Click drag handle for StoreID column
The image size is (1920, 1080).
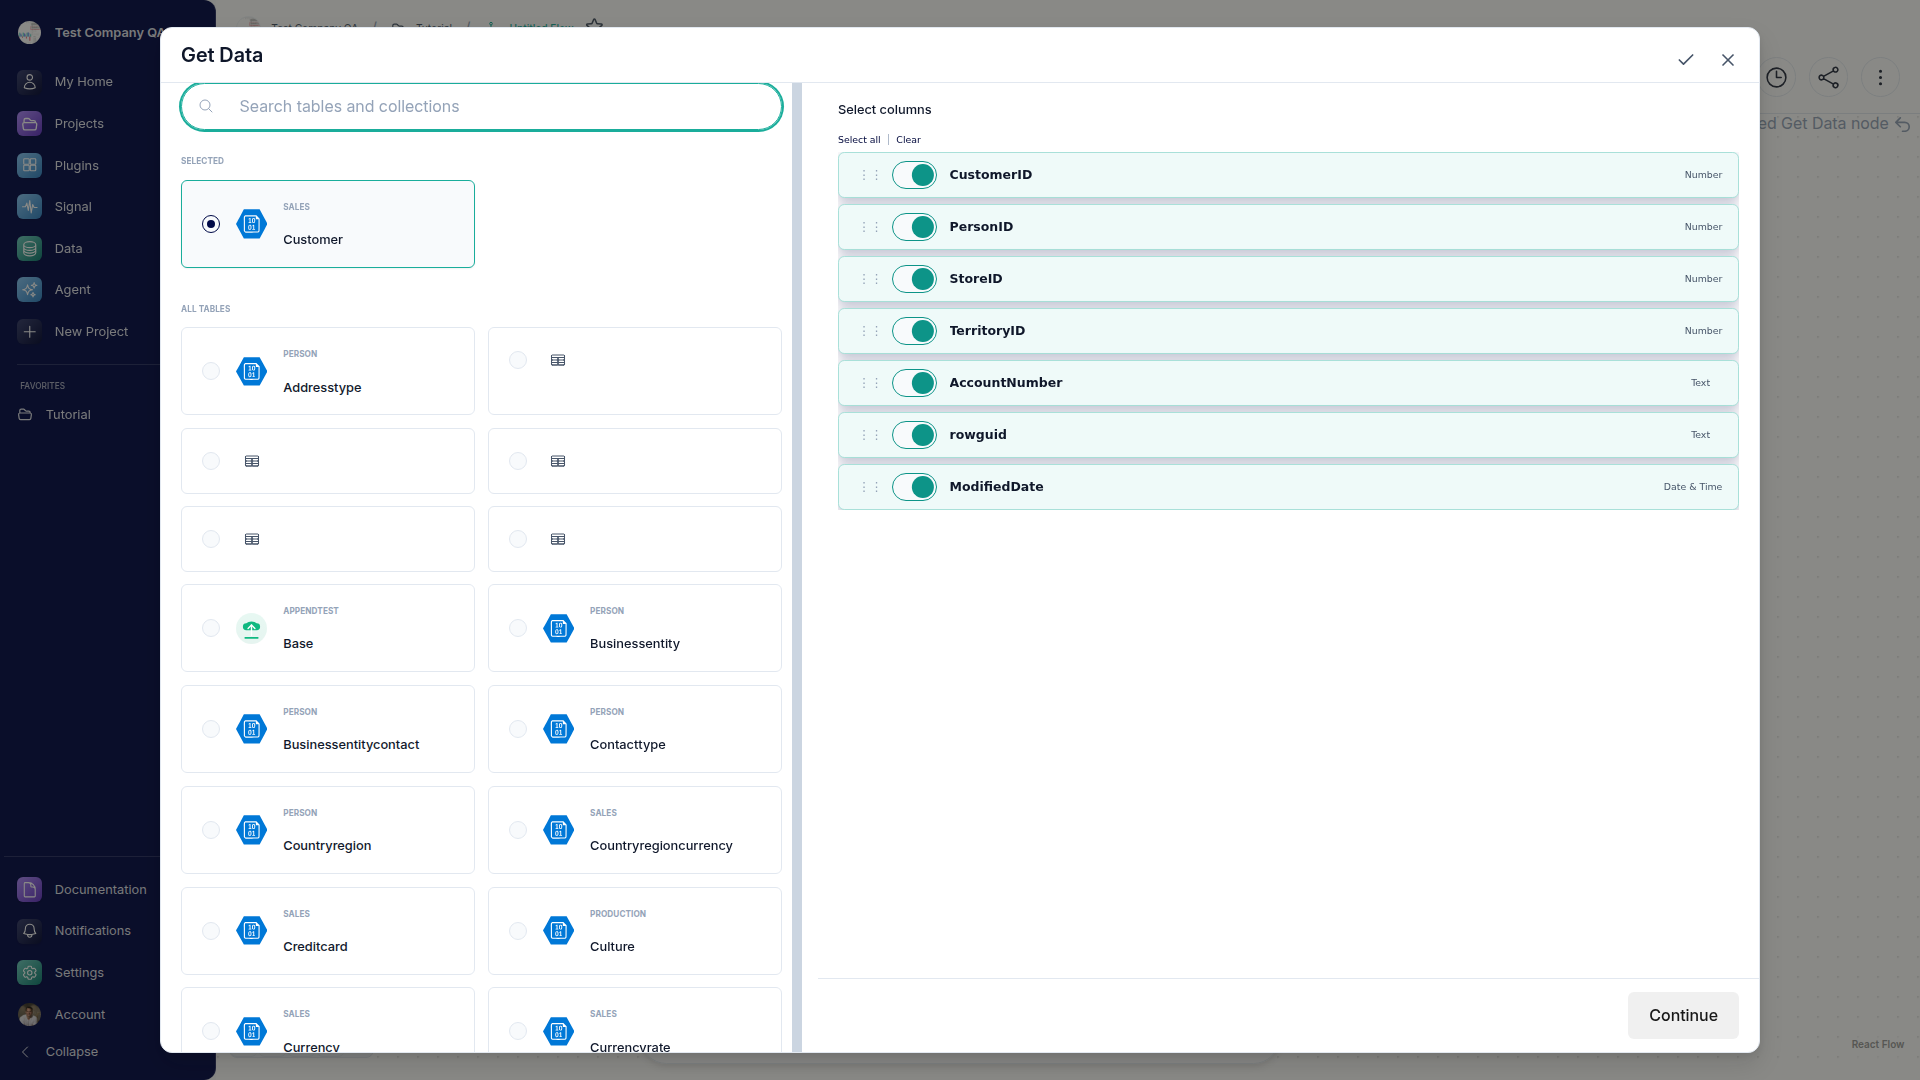pos(870,279)
